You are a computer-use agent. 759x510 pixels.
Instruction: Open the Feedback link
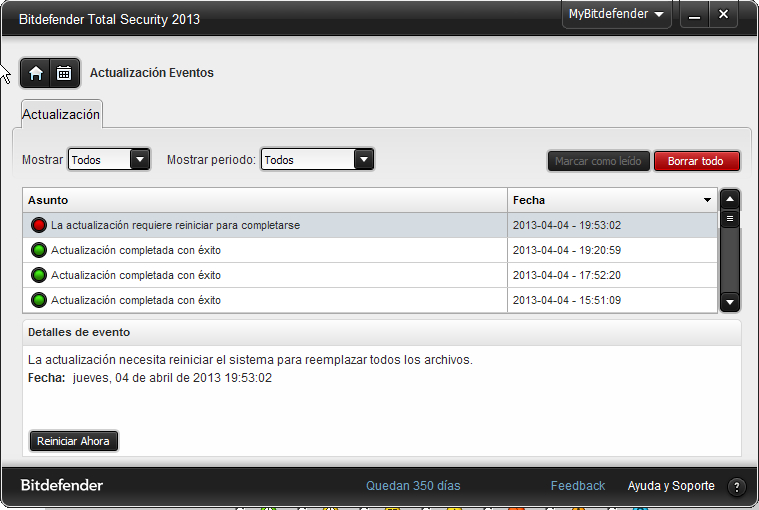pyautogui.click(x=577, y=486)
